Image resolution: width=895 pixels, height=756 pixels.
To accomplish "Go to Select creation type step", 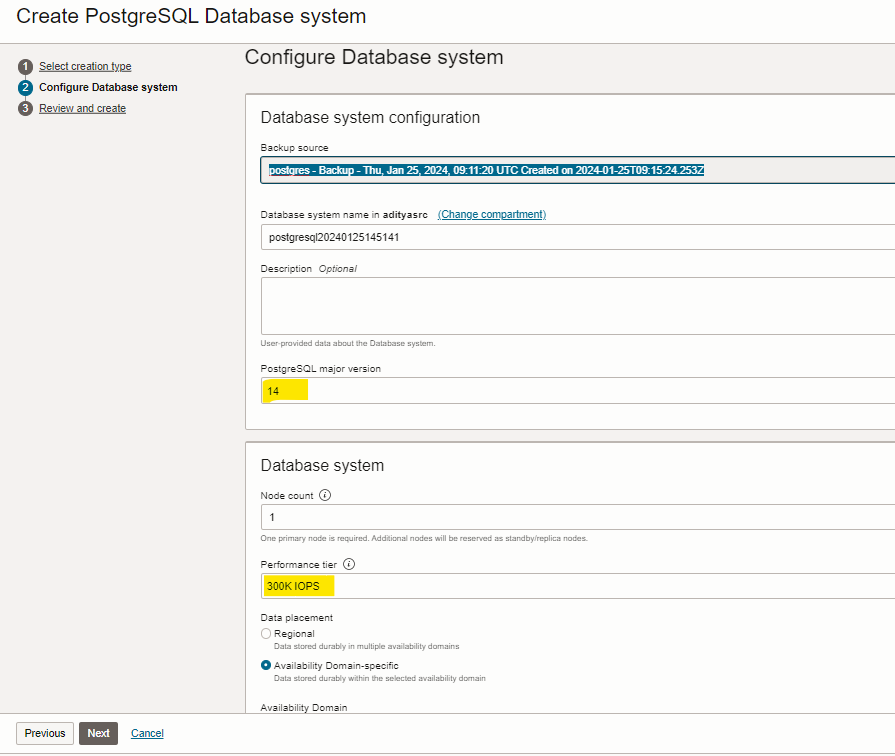I will [85, 66].
